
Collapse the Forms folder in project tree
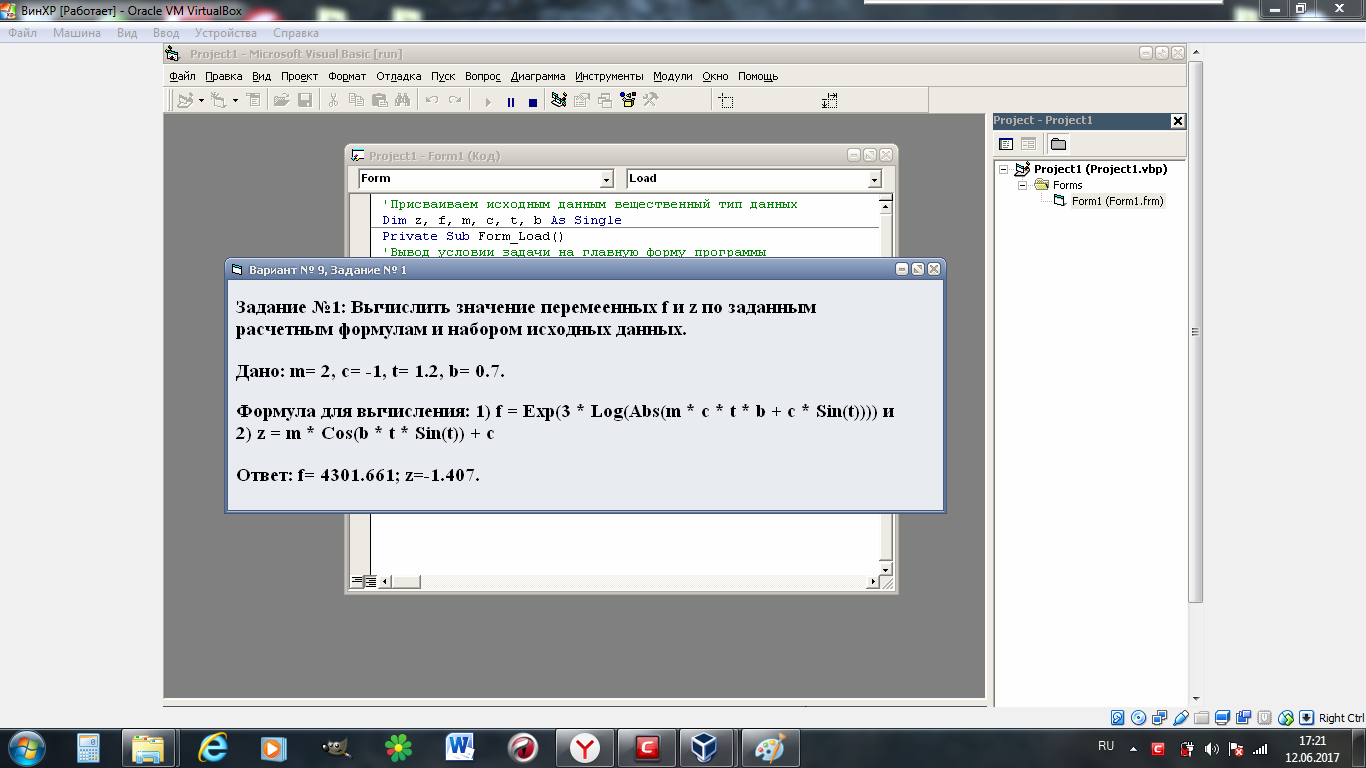pyautogui.click(x=1023, y=185)
